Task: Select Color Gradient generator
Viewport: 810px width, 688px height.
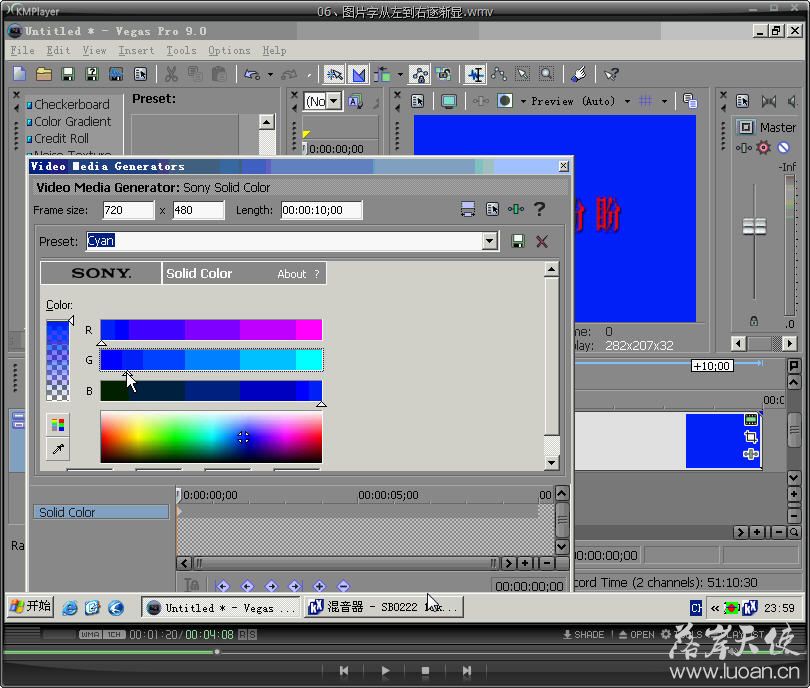Action: (72, 121)
